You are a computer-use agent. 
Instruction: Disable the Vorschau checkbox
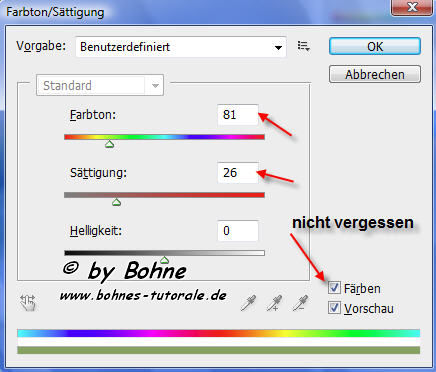coord(334,308)
